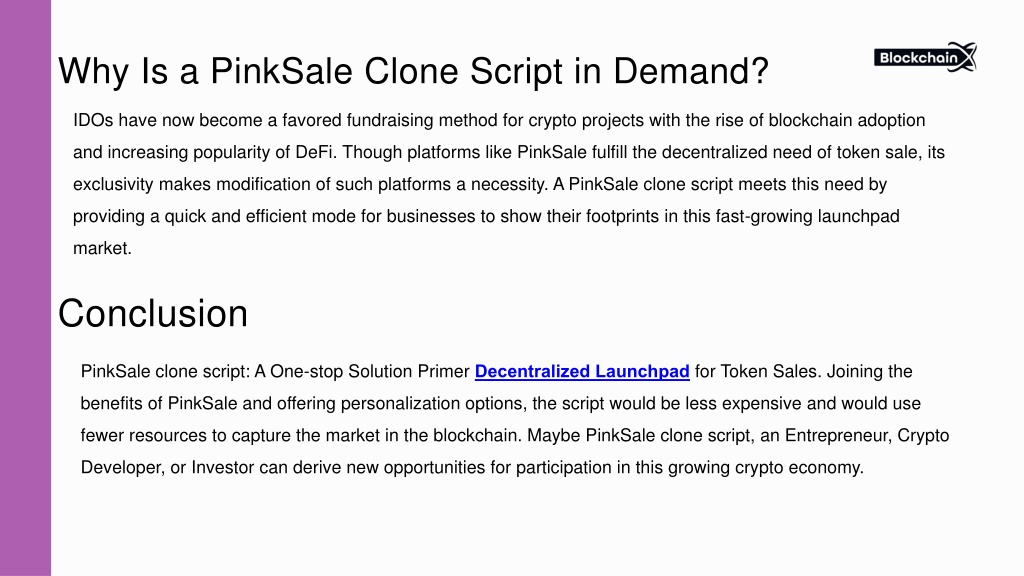This screenshot has width=1024, height=576.
Task: Click the word Launchpad in the hyperlink
Action: [642, 372]
